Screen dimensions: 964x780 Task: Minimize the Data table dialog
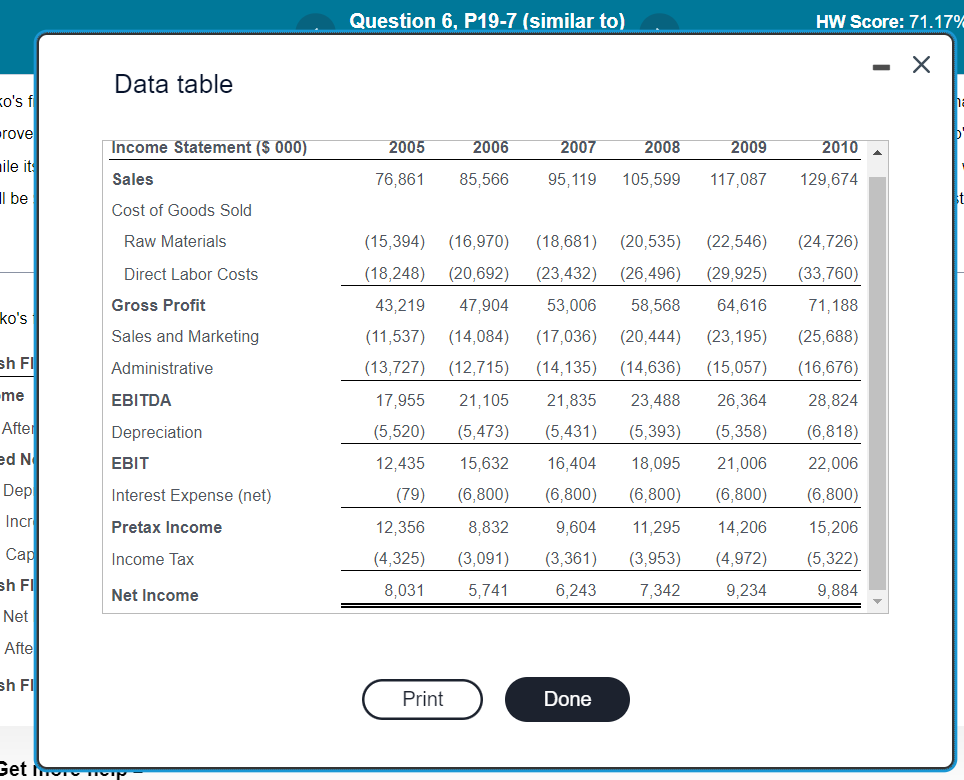pyautogui.click(x=881, y=65)
